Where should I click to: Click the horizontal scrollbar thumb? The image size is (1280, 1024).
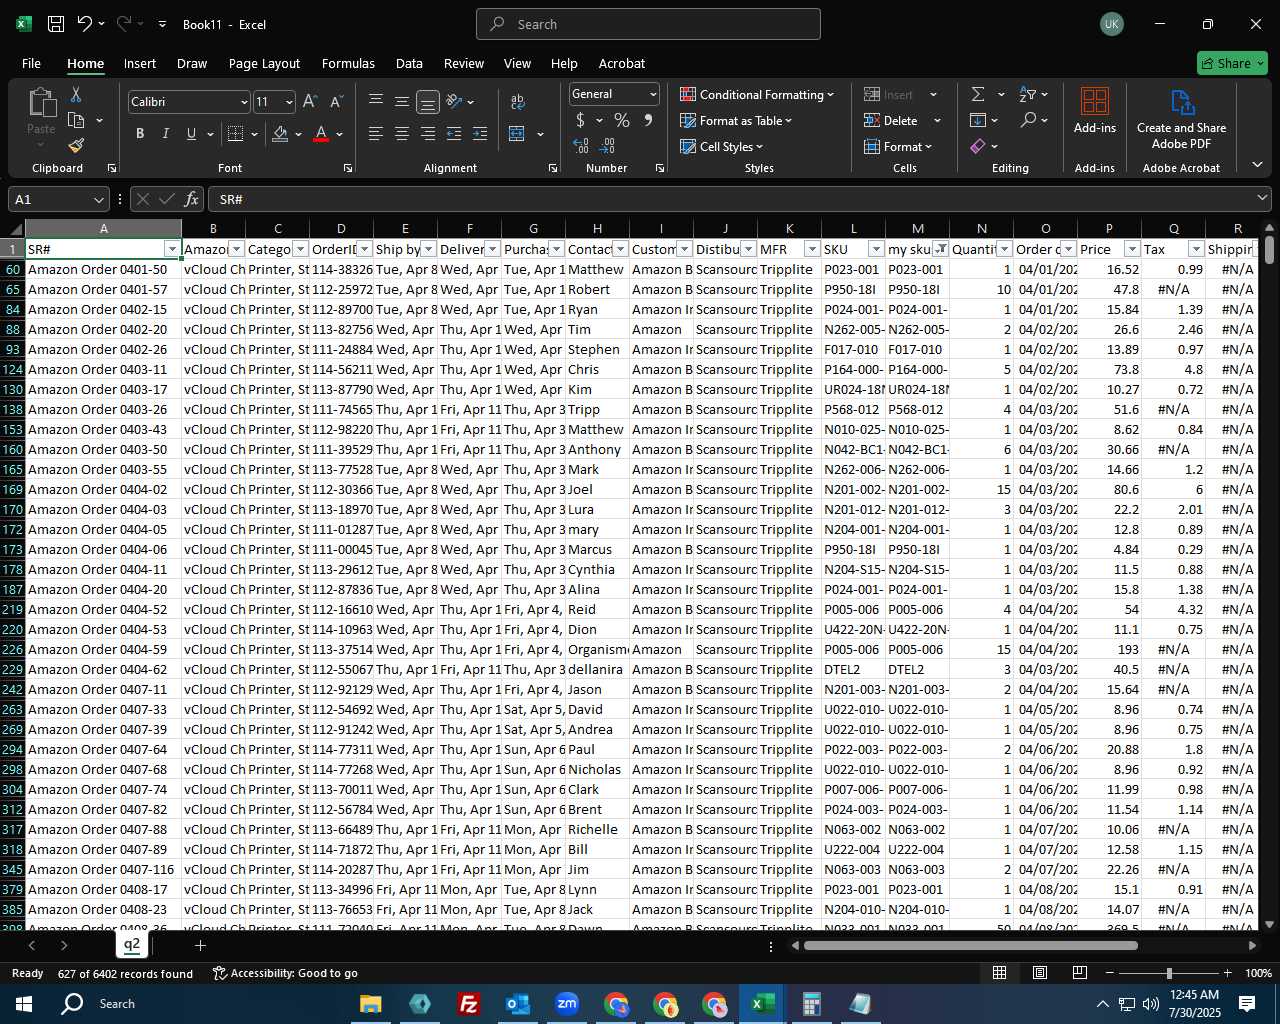pos(970,945)
